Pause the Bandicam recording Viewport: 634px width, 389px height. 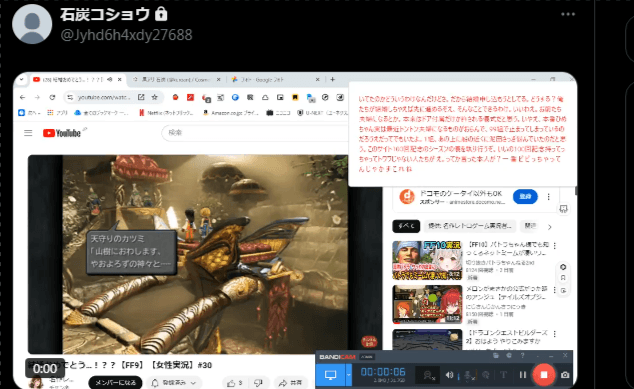523,375
